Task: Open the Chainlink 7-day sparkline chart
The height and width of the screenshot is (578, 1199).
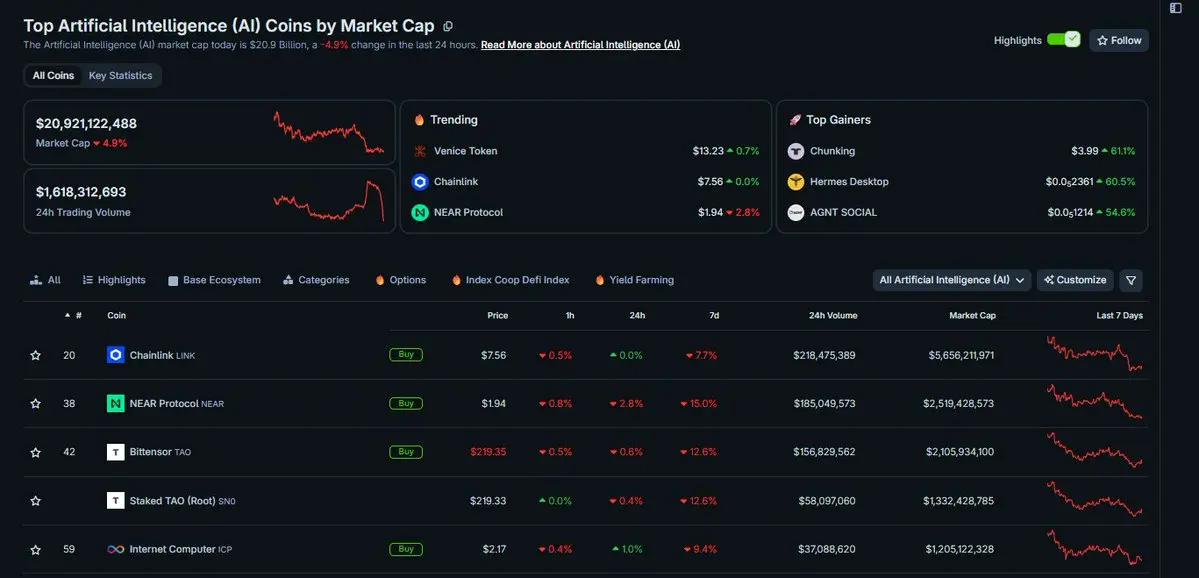Action: [x=1094, y=354]
